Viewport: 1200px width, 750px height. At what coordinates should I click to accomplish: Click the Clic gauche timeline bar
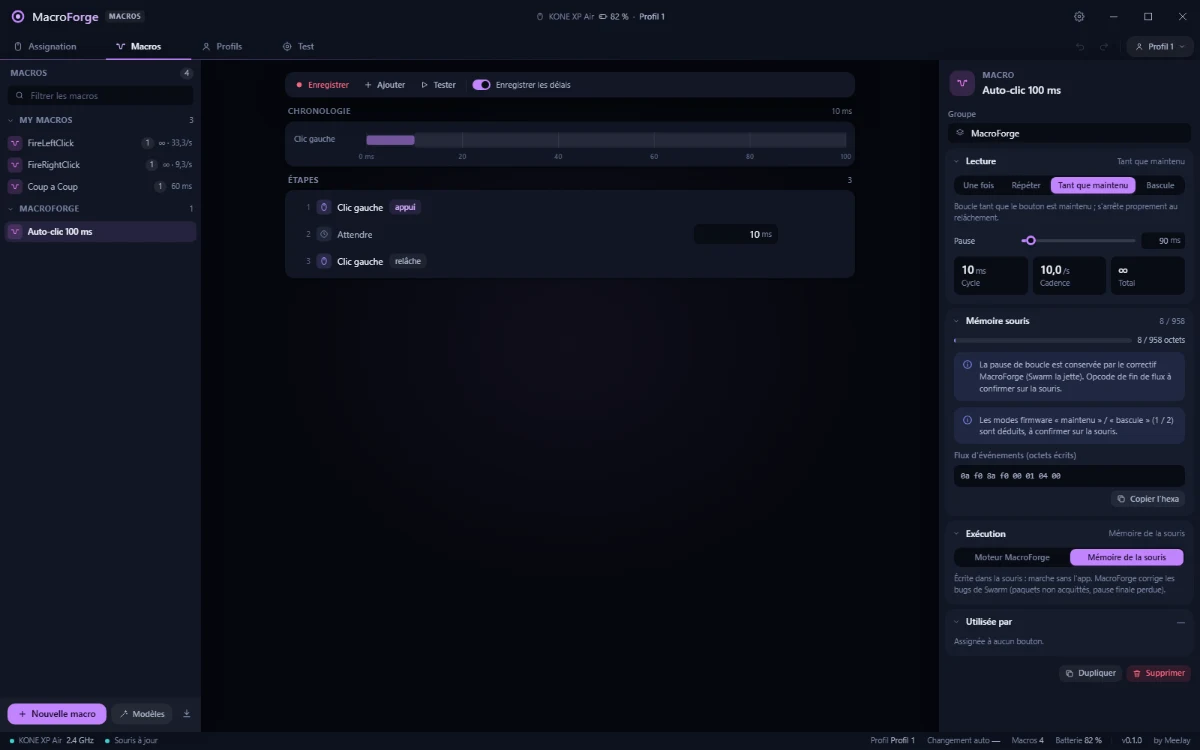tap(390, 140)
